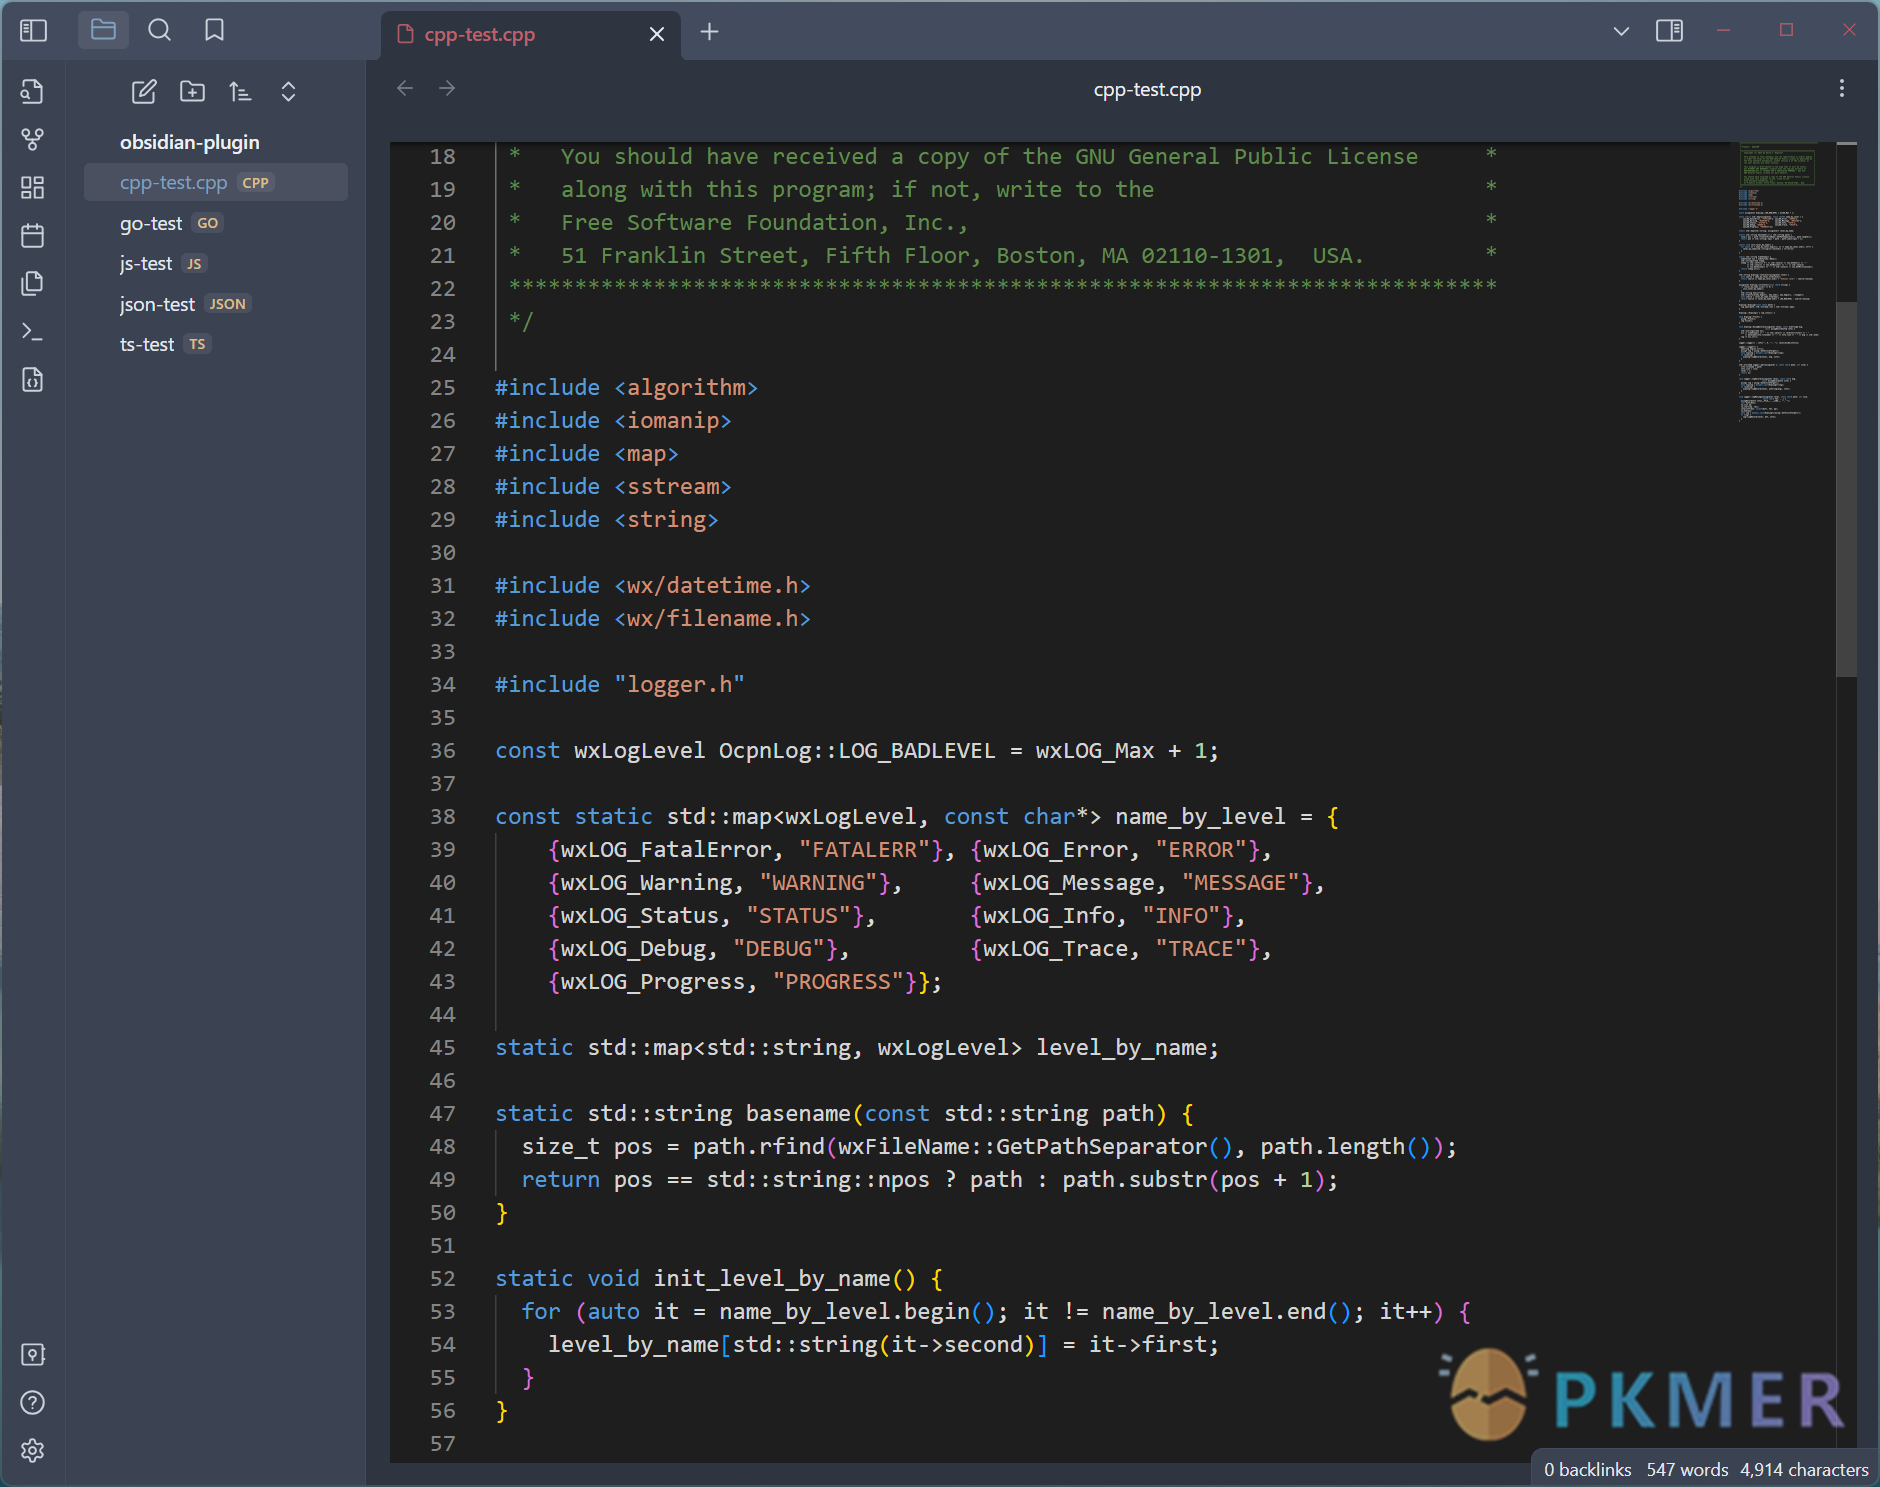The image size is (1880, 1487).
Task: Open the more options menu for cpp-test.cpp
Action: tap(1841, 89)
